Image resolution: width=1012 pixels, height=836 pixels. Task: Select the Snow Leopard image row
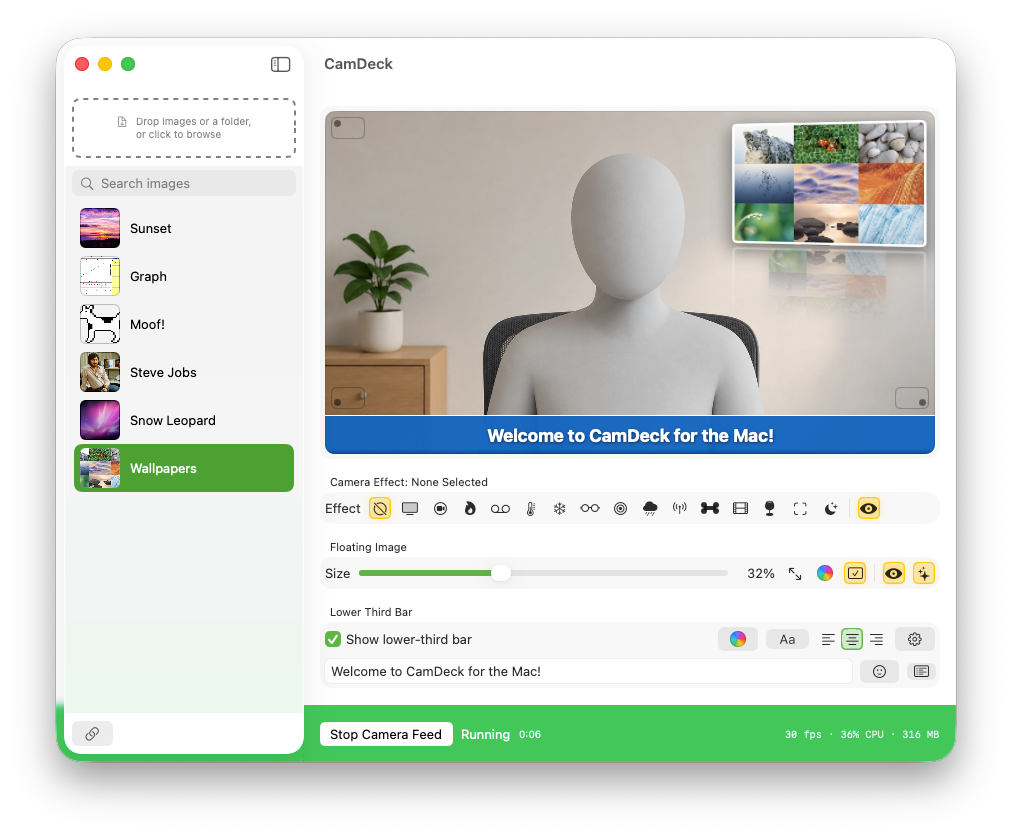pos(184,420)
